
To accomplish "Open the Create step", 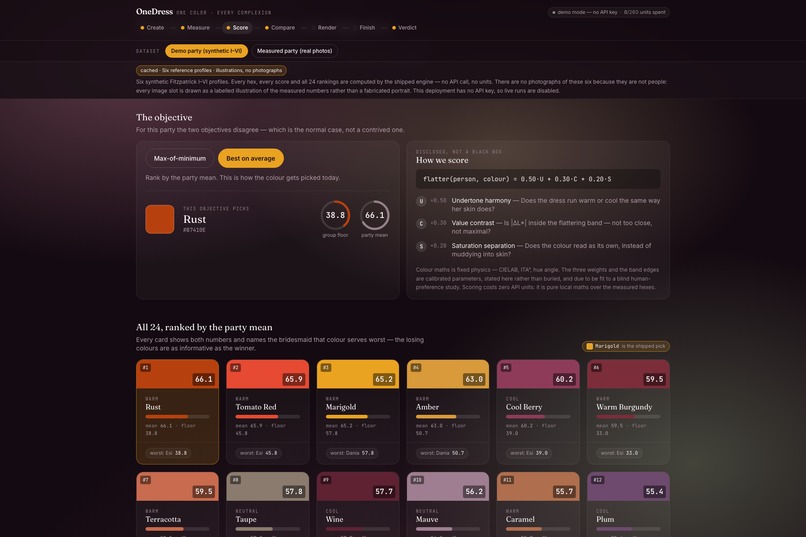I will pos(152,28).
